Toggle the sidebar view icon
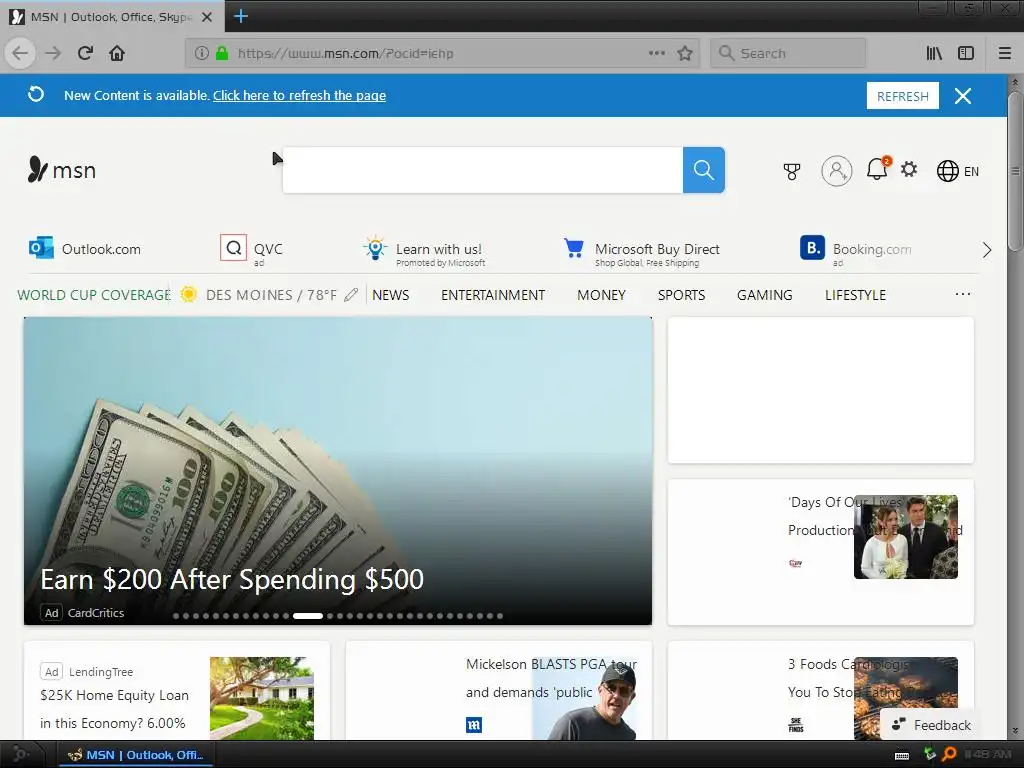The image size is (1024, 768). (966, 53)
